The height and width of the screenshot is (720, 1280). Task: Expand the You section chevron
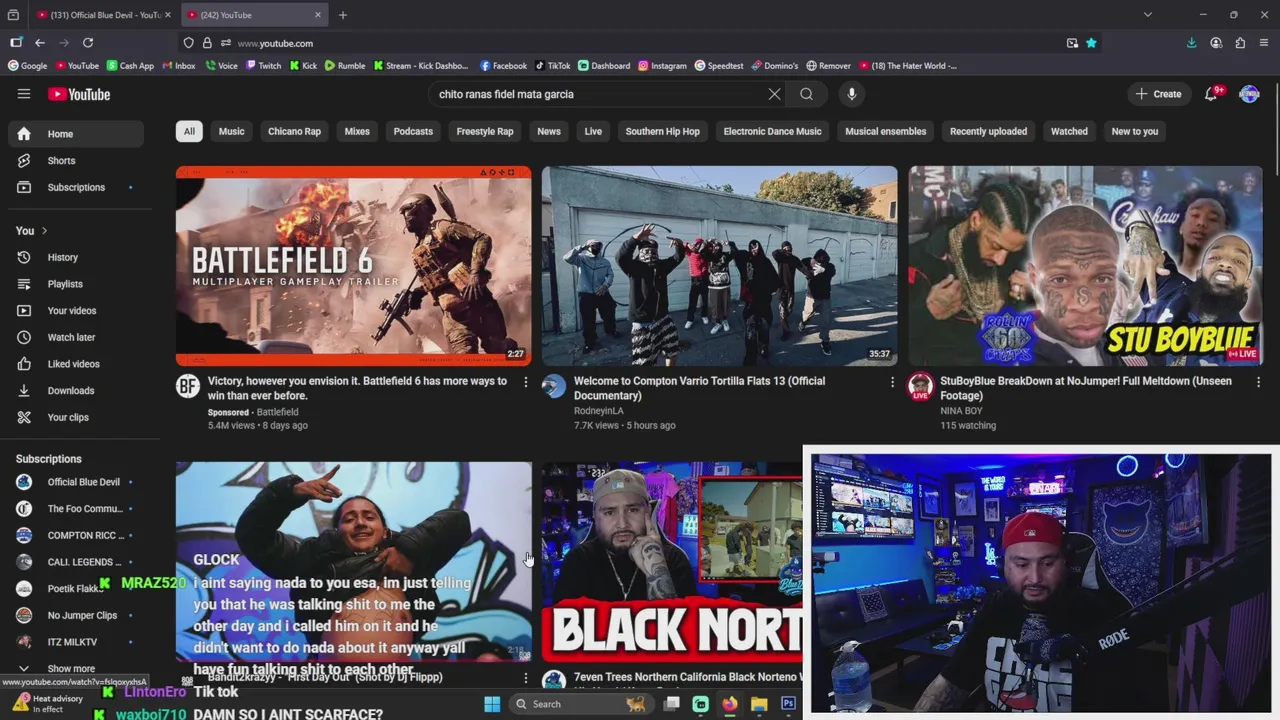click(x=44, y=231)
